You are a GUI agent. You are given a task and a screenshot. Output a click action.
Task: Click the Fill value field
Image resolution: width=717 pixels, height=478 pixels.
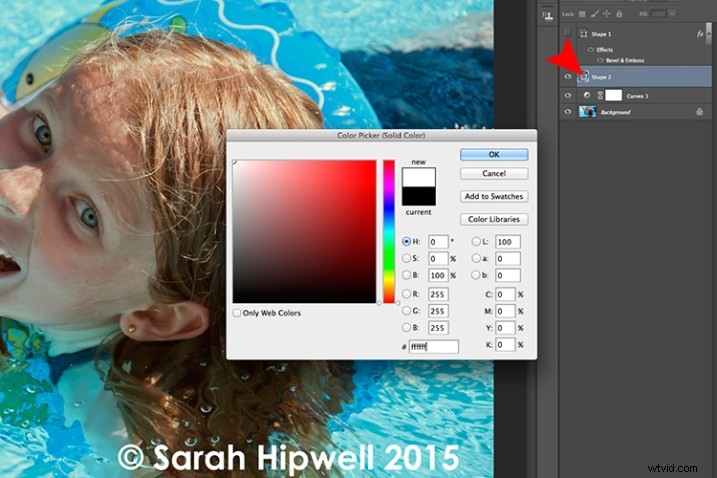coord(658,14)
